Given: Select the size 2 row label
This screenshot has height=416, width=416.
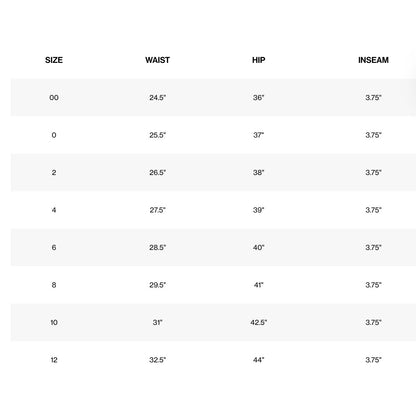Looking at the screenshot, I should click(54, 173).
